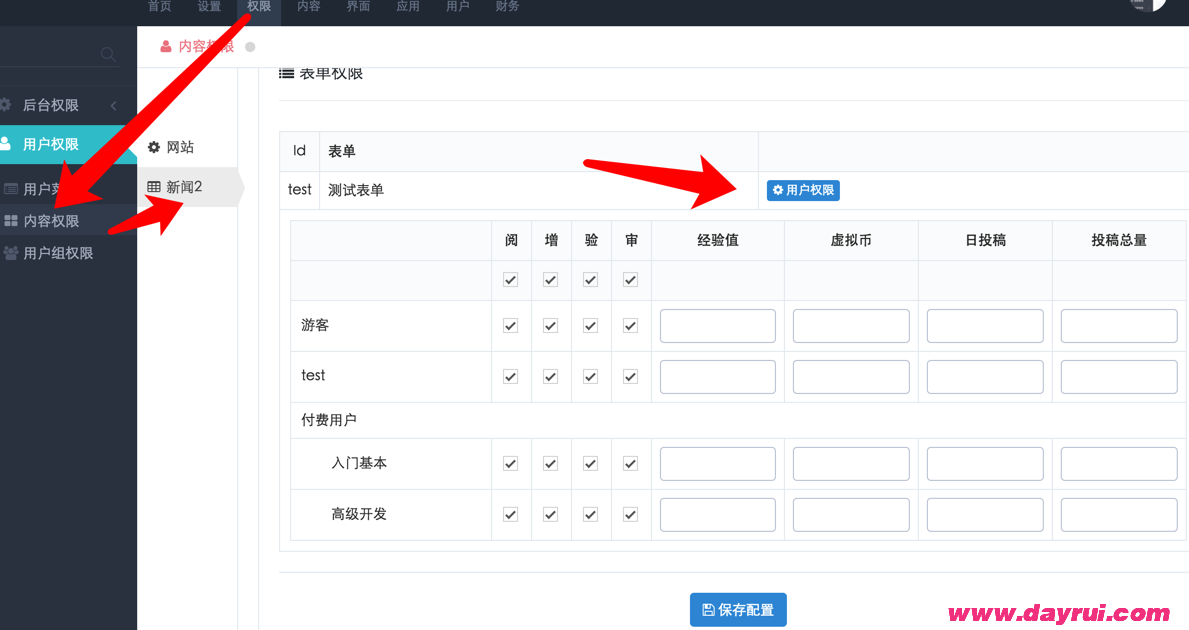This screenshot has height=630, width=1189.
Task: Switch to 界面 in the top navigation
Action: click(359, 6)
